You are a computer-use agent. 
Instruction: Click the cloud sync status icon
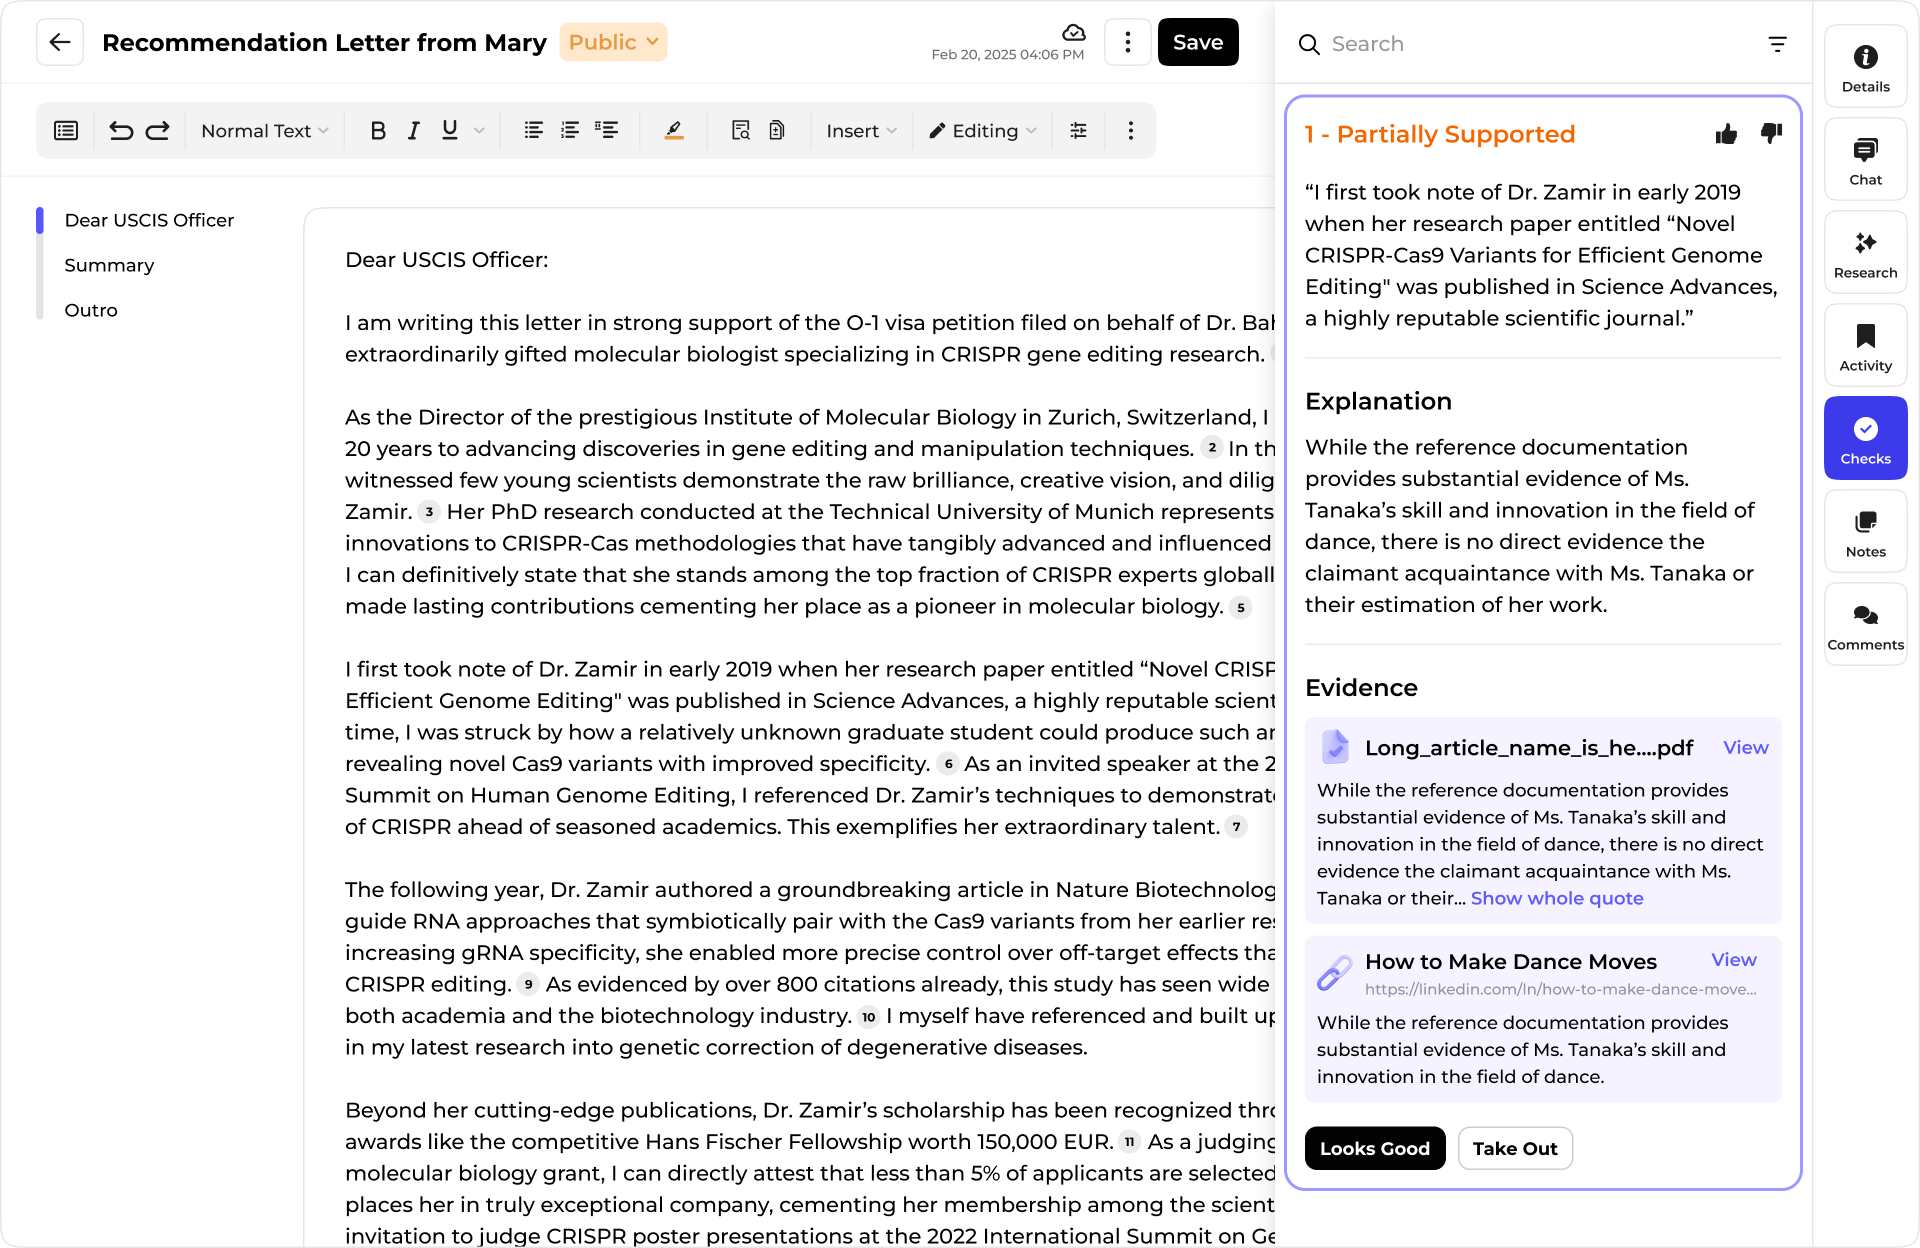[x=1074, y=32]
